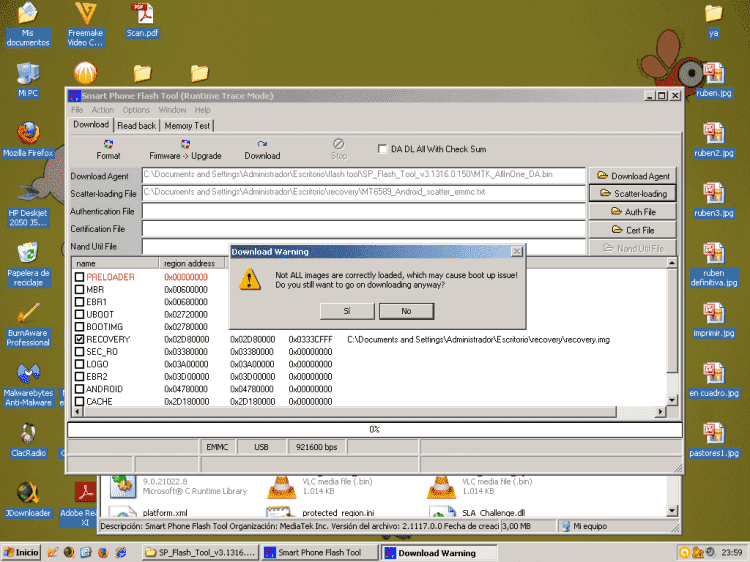
Task: Launch BurnAware Professional shortcut
Action: (28, 325)
